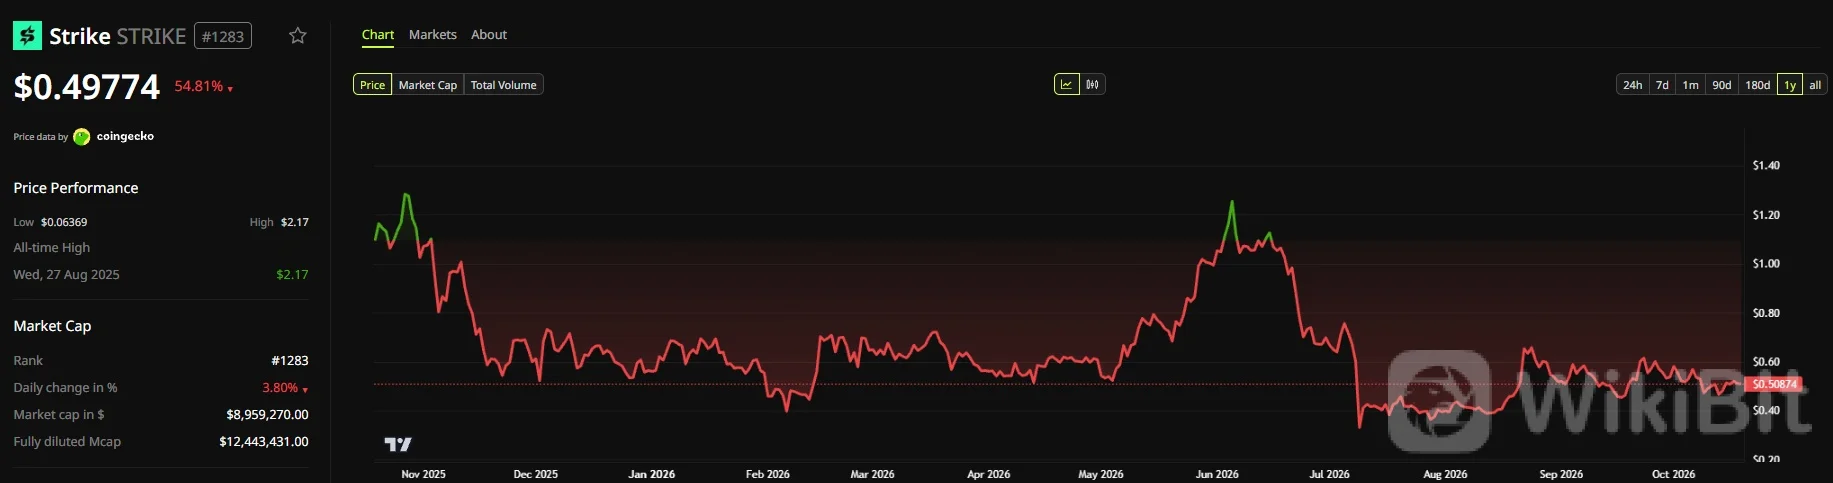This screenshot has width=1833, height=483.
Task: Click the Low $0.06369 value
Action: click(x=64, y=222)
